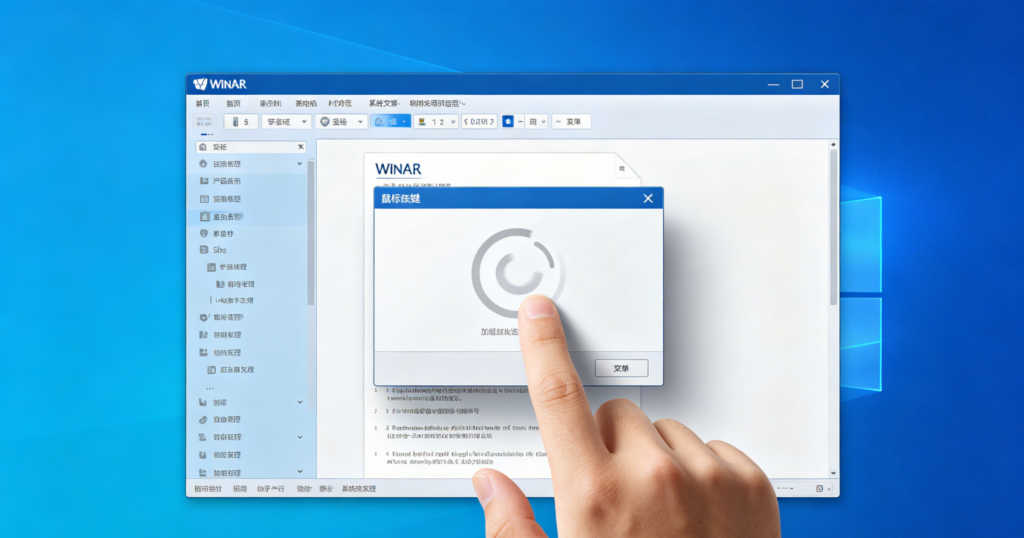Close the loading dialog with its X
The height and width of the screenshot is (538, 1024).
[648, 198]
